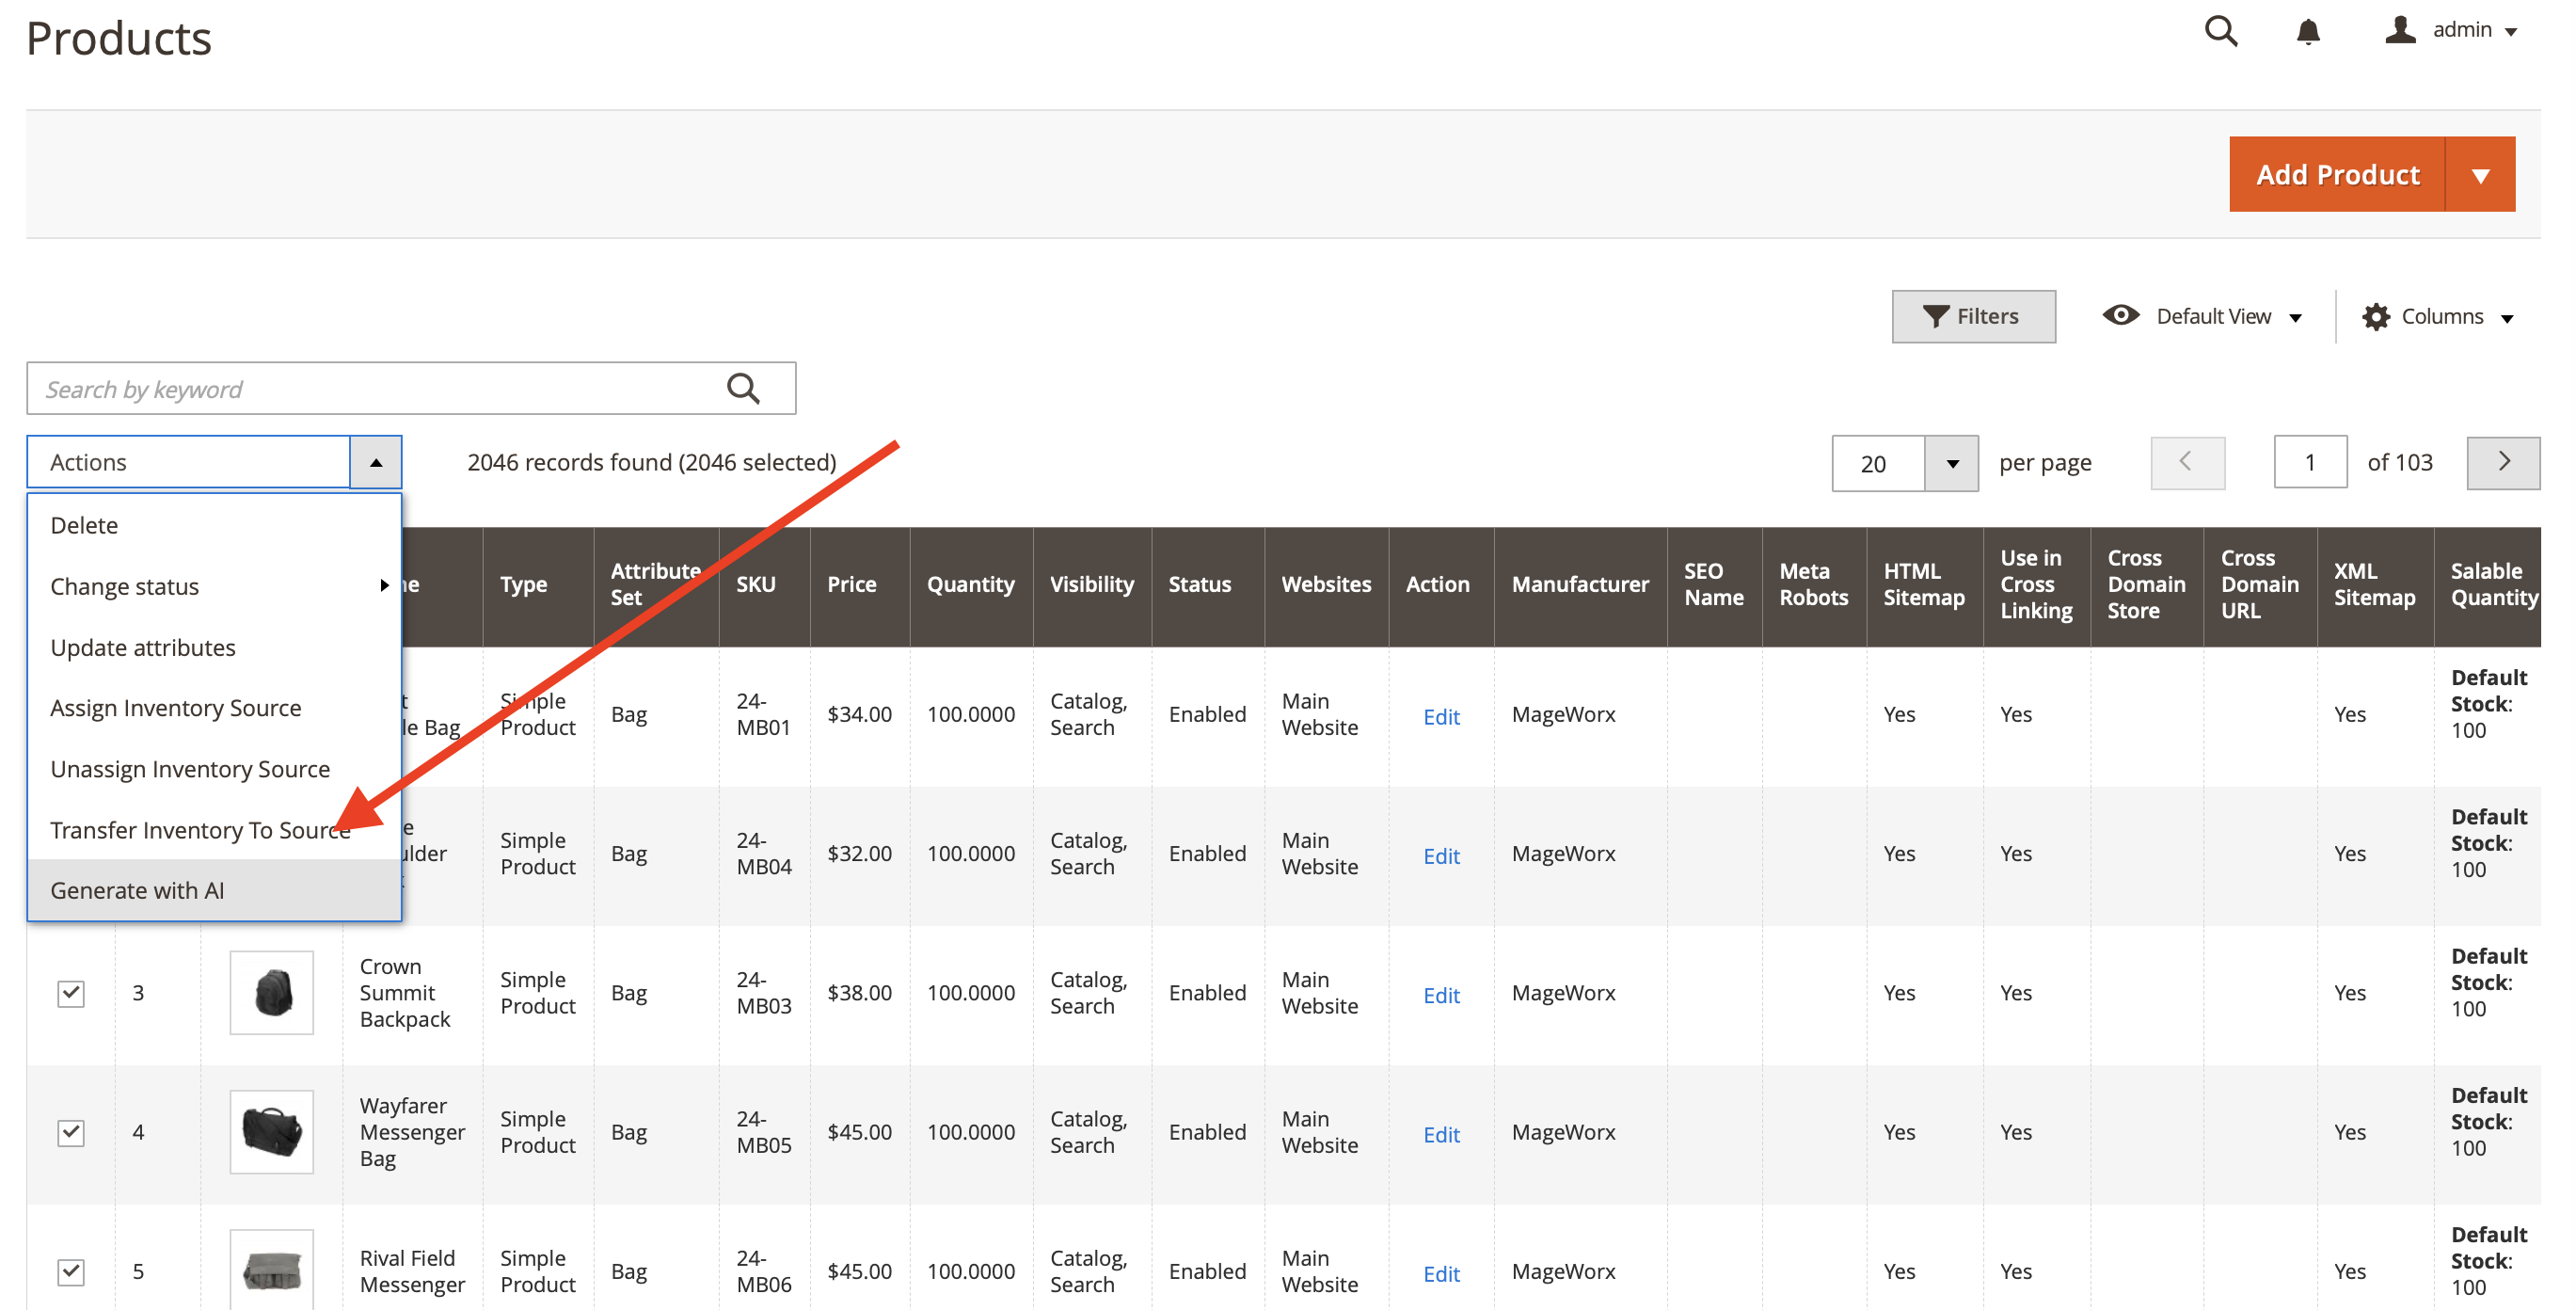2576x1310 pixels.
Task: Edit Wayfarer Messenger Bag product
Action: (x=1441, y=1134)
